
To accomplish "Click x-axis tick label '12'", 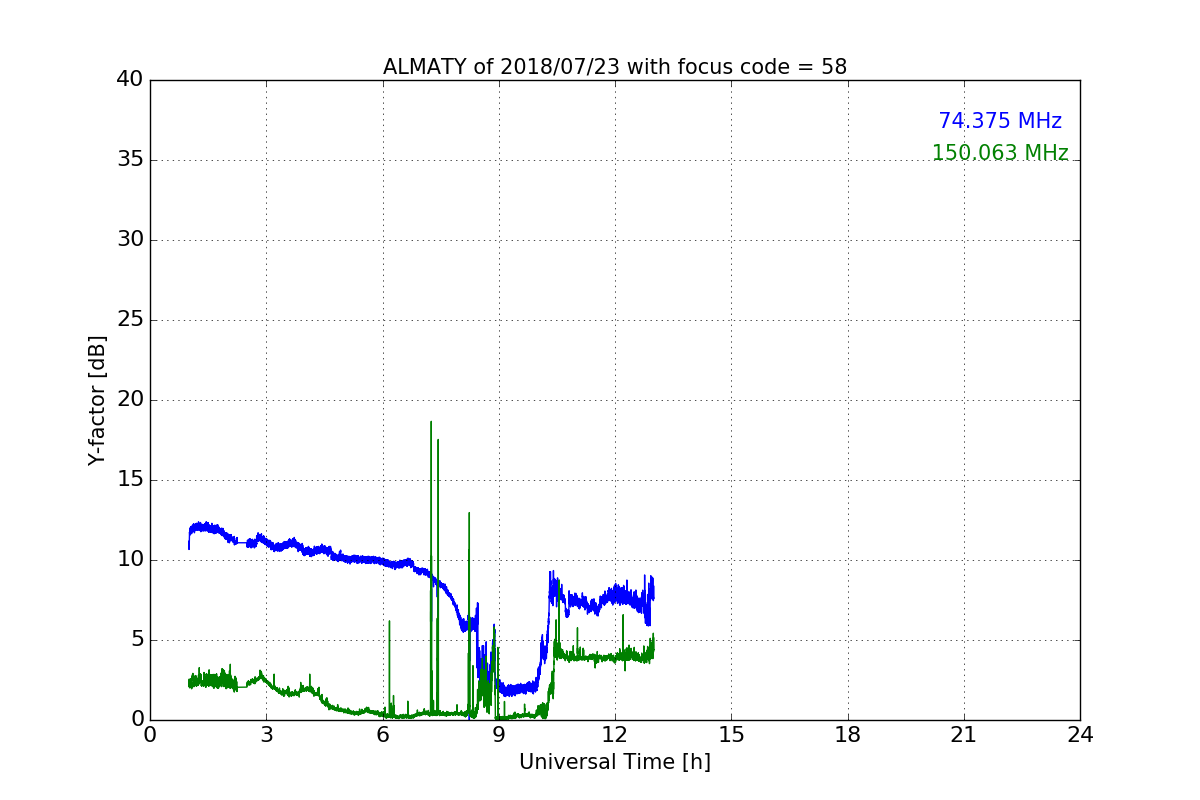I will pyautogui.click(x=615, y=735).
